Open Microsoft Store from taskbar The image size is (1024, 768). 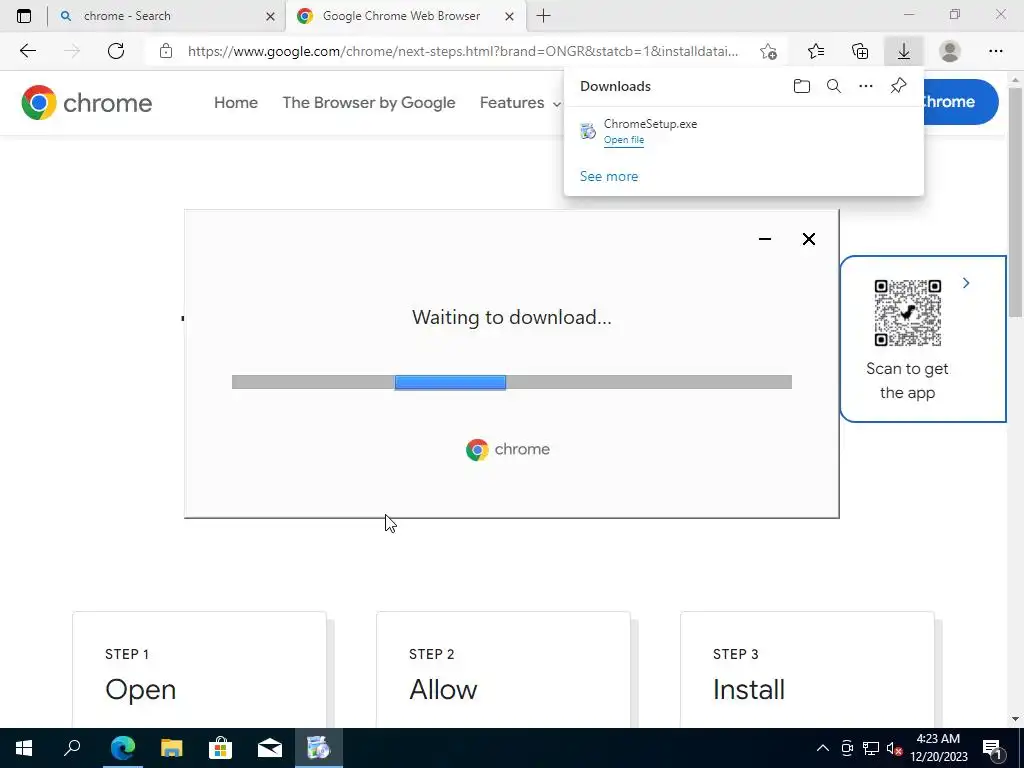[x=220, y=748]
